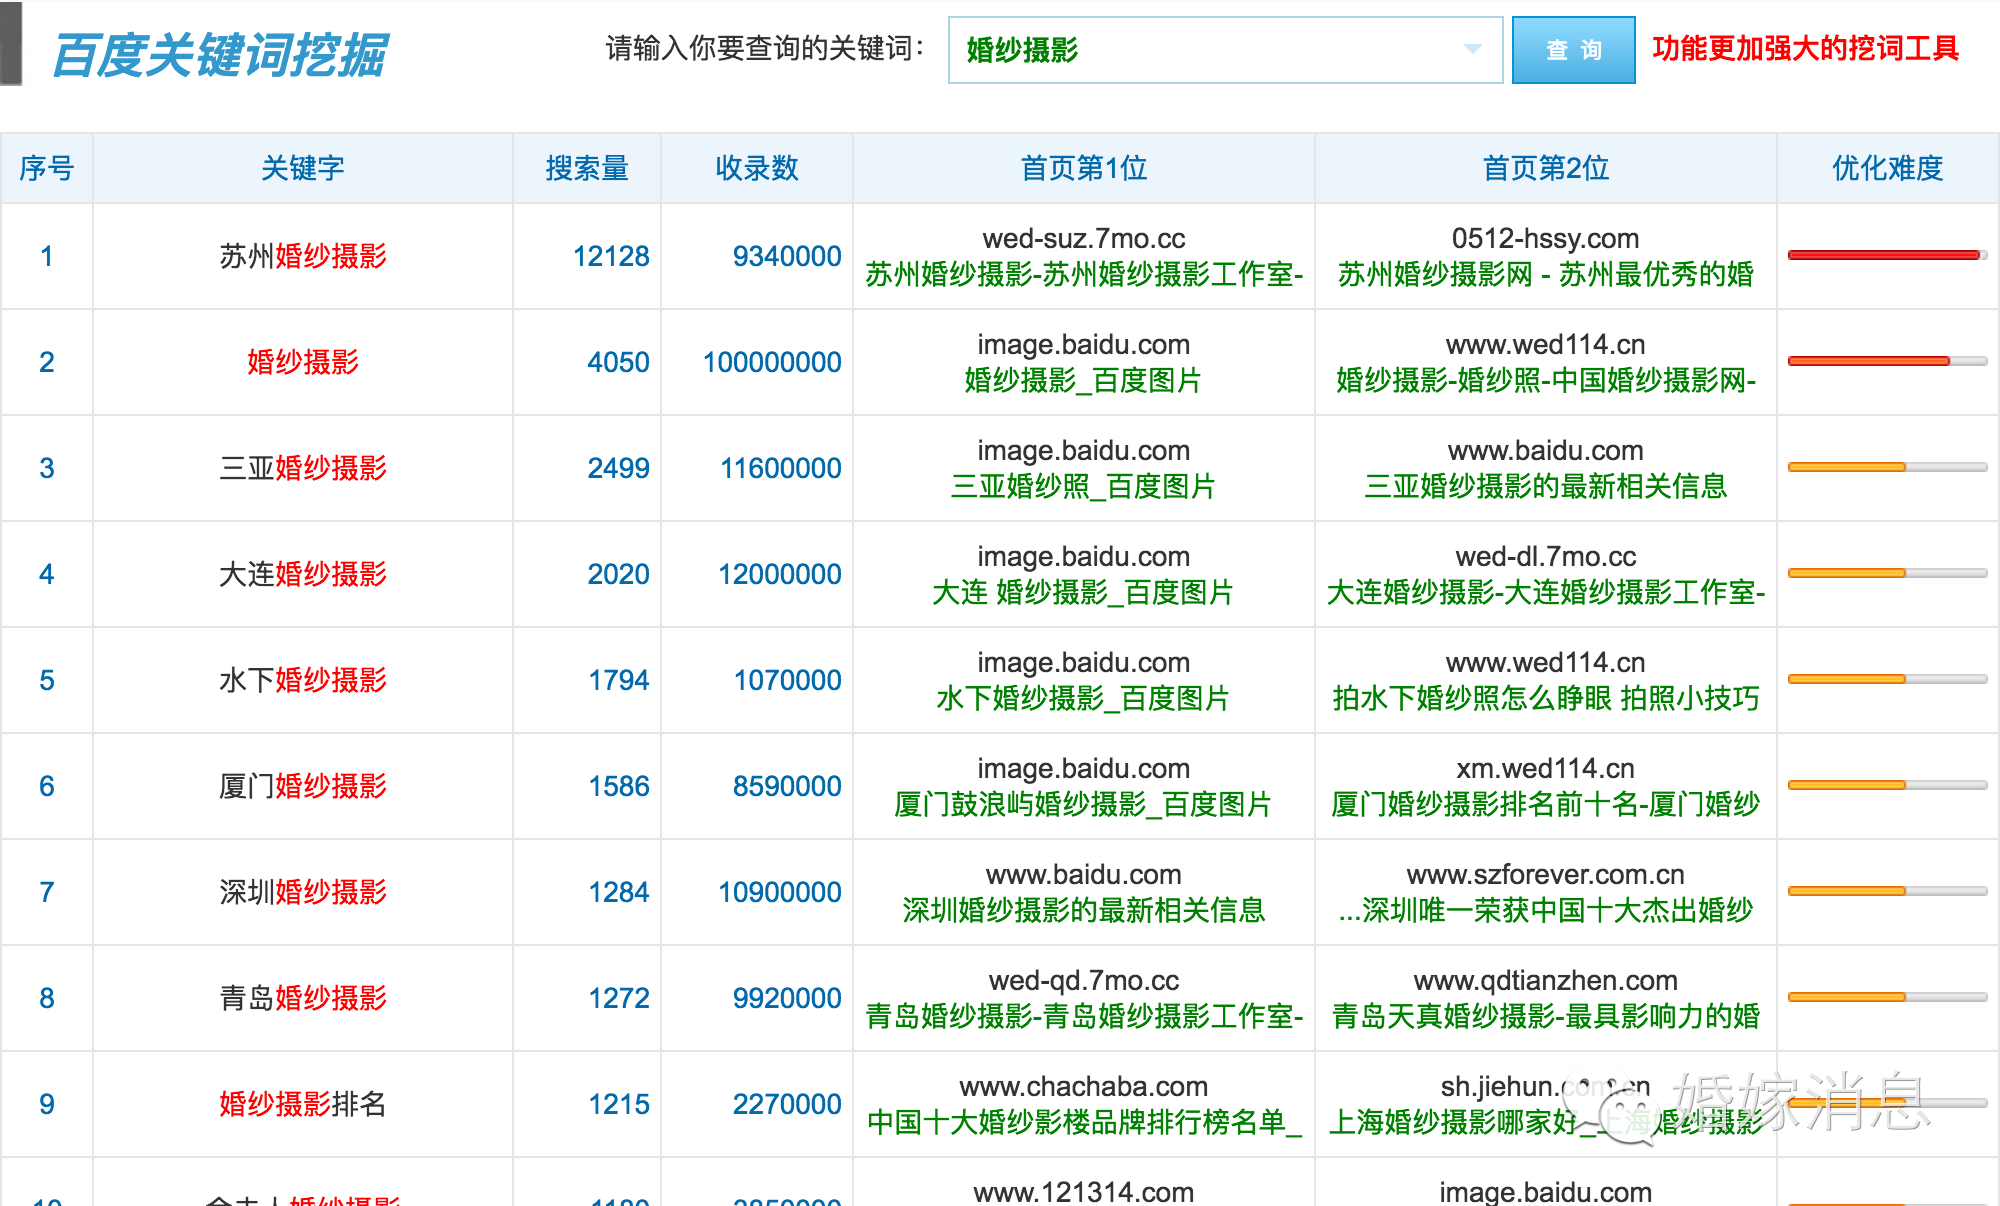Image resolution: width=2000 pixels, height=1206 pixels.
Task: Click search volume 1272
Action: pyautogui.click(x=618, y=998)
